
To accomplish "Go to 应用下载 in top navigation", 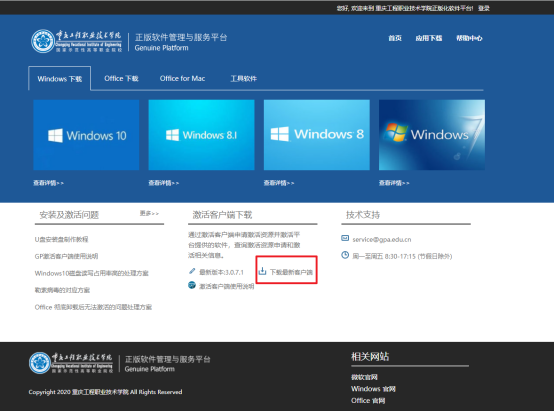I will click(x=429, y=38).
